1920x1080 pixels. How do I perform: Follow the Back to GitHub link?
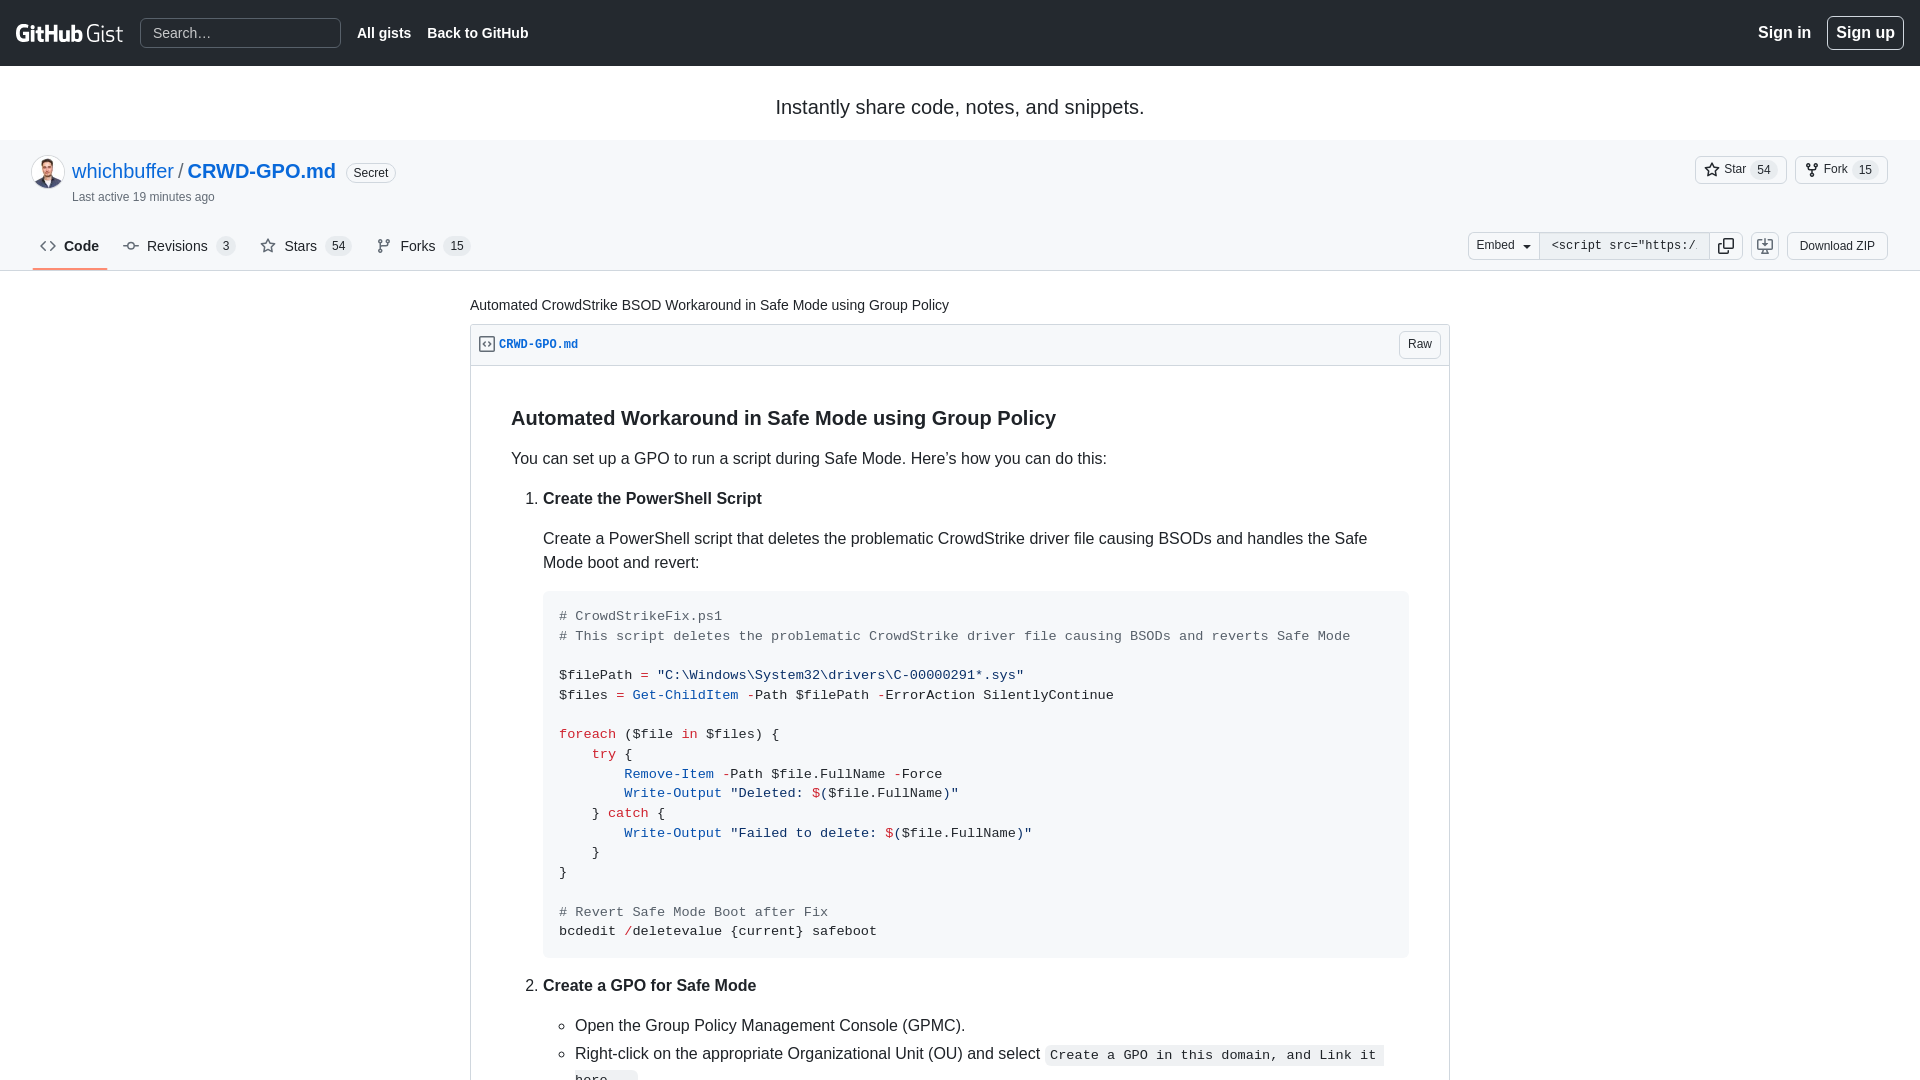(477, 33)
